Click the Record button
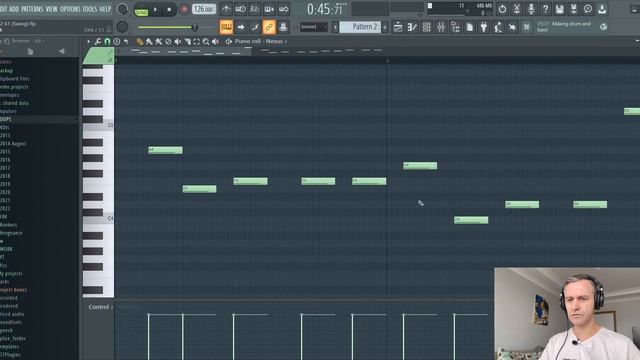This screenshot has width=640, height=360. (x=184, y=9)
